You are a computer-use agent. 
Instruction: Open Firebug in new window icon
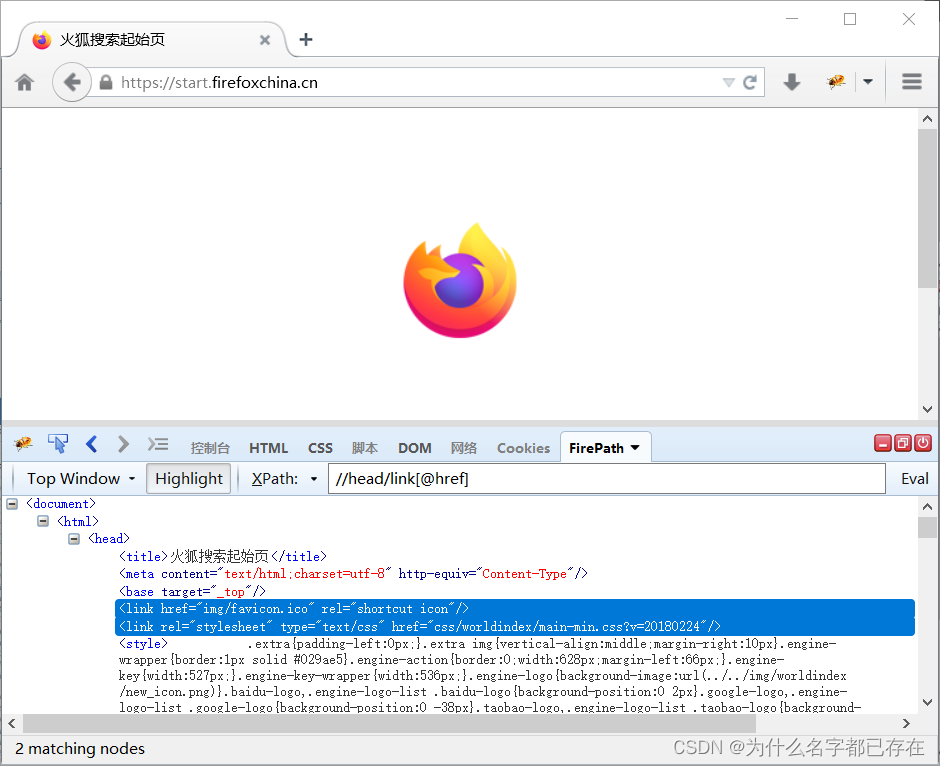pyautogui.click(x=903, y=443)
